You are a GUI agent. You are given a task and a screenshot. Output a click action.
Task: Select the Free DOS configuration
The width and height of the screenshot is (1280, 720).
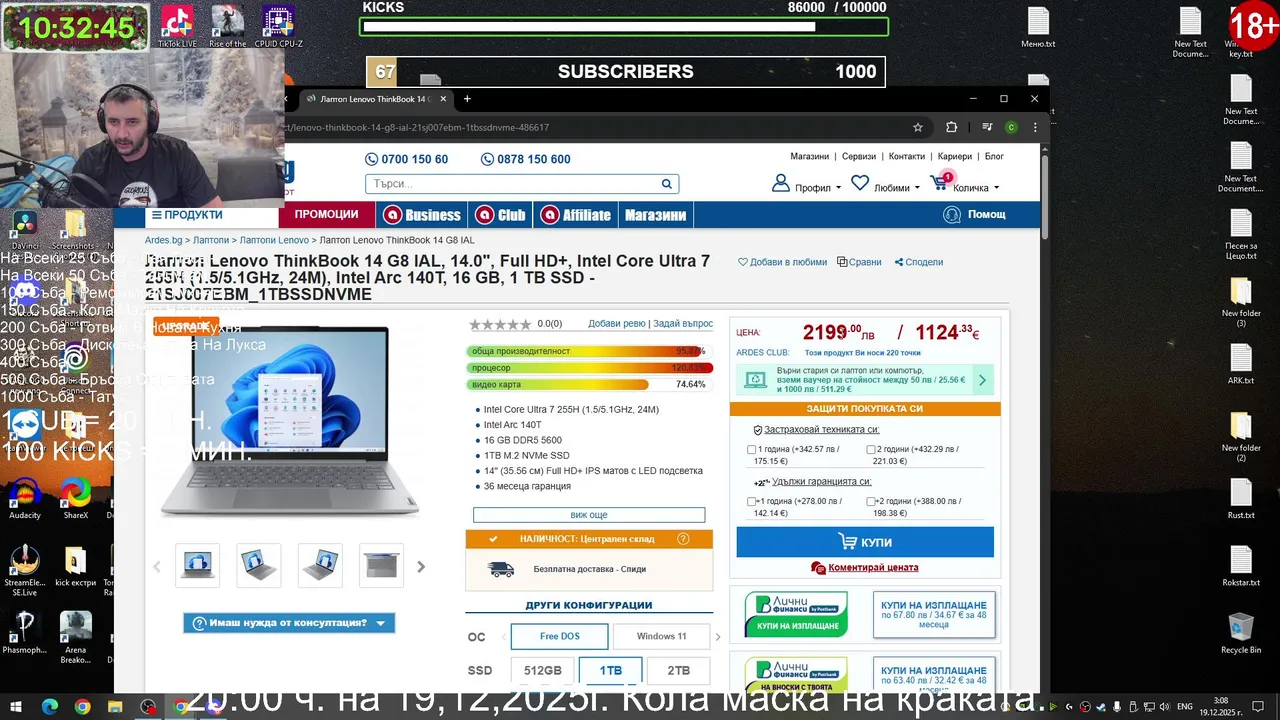coord(559,636)
